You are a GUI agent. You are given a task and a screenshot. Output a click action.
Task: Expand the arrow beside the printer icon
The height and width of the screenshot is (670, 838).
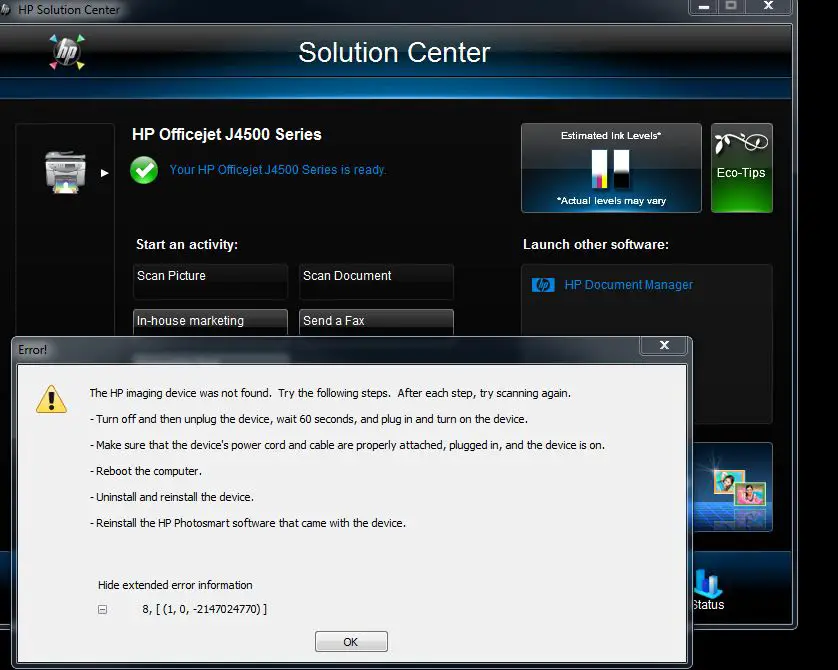pyautogui.click(x=105, y=173)
